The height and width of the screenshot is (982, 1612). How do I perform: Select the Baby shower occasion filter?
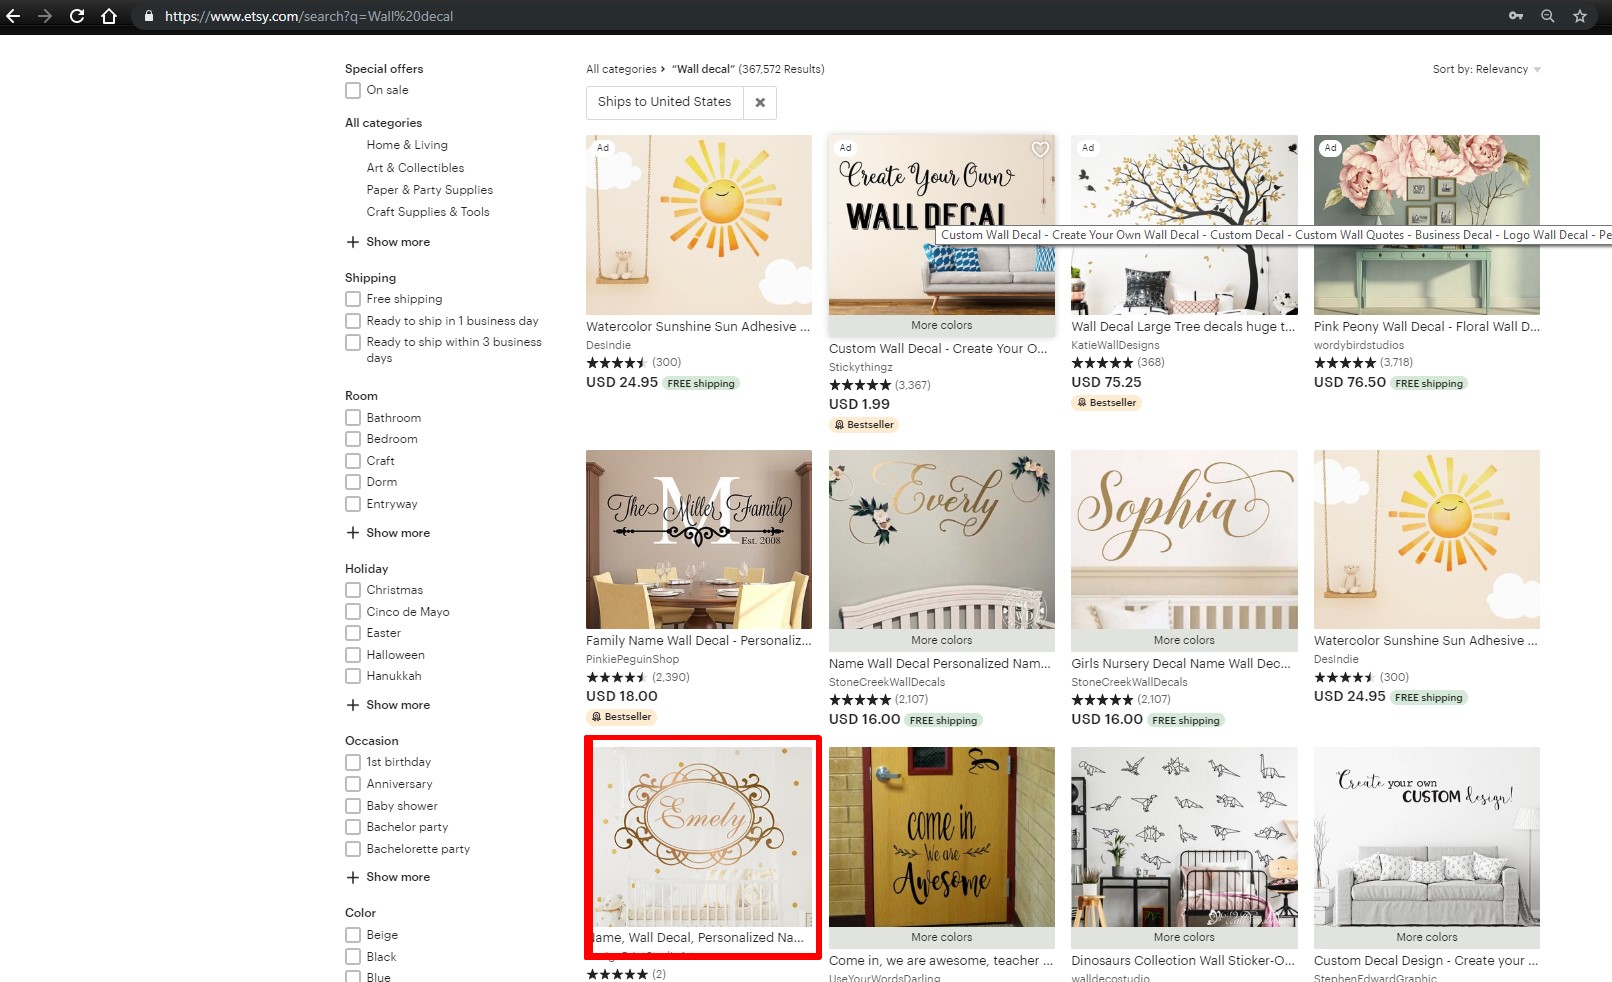(353, 806)
